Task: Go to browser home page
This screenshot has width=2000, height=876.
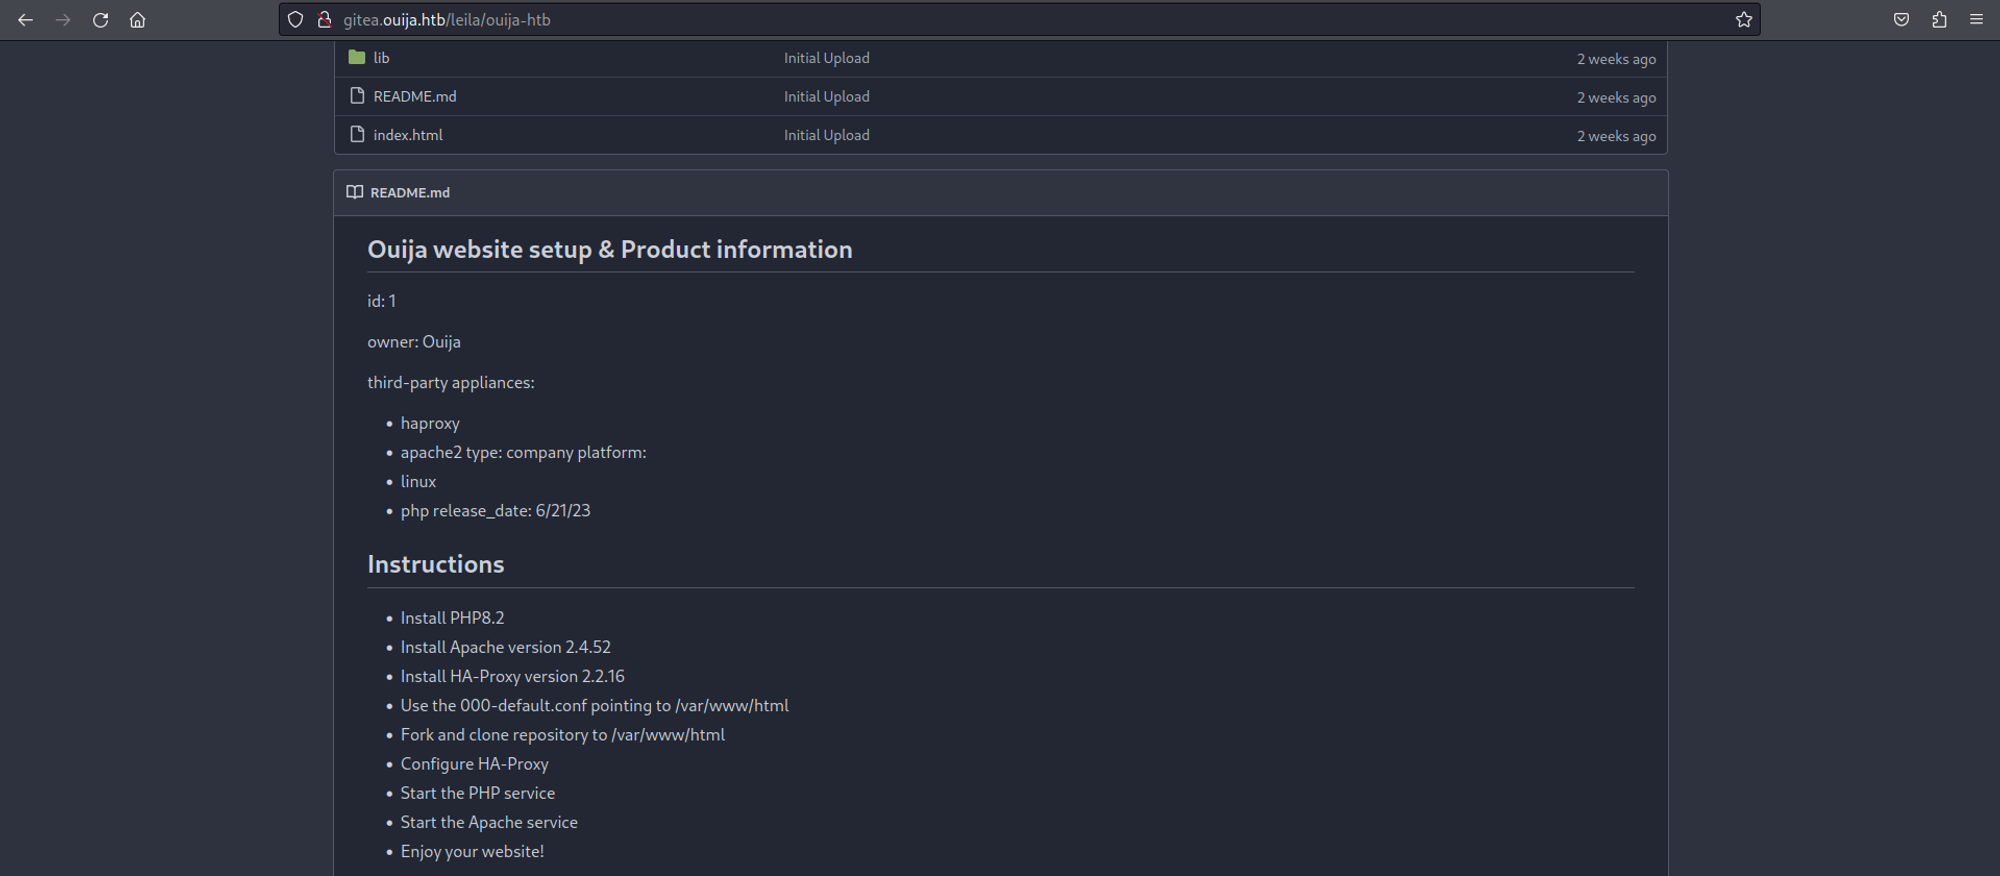Action: pyautogui.click(x=138, y=20)
